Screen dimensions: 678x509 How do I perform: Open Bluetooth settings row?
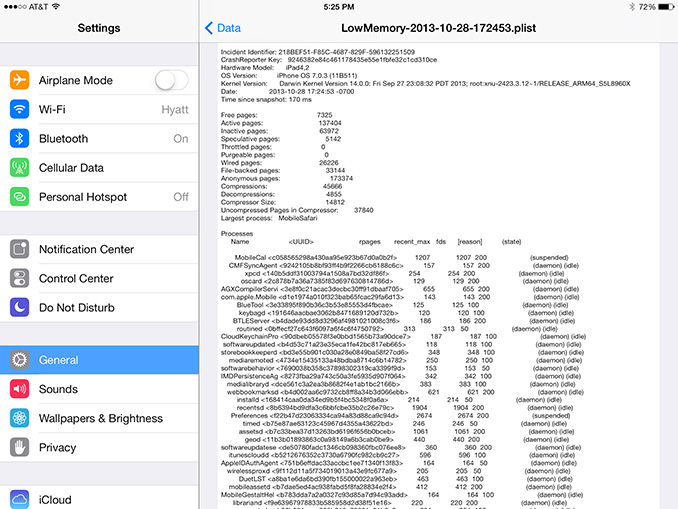[99, 138]
